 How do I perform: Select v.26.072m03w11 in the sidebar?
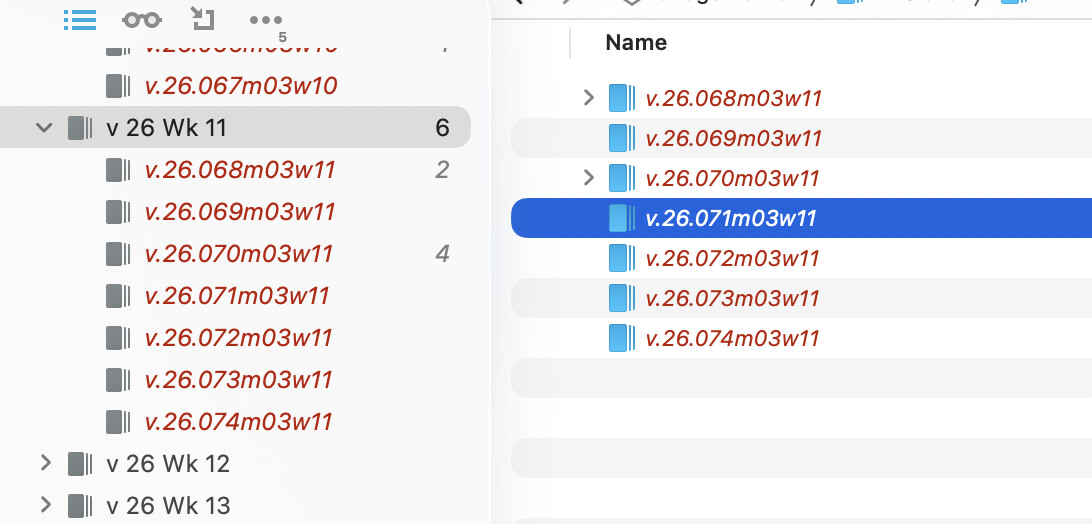238,338
